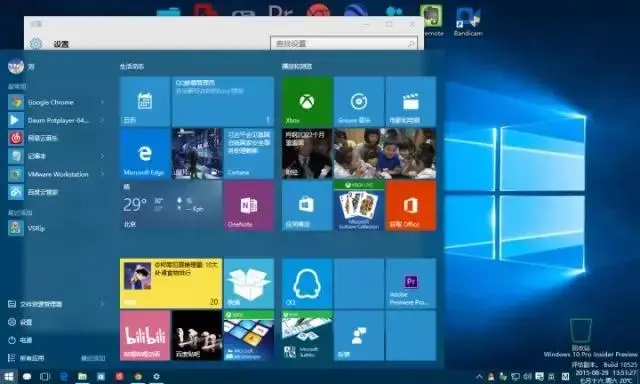Open File Explorer taskbar icon
The height and width of the screenshot is (384, 640).
click(82, 376)
